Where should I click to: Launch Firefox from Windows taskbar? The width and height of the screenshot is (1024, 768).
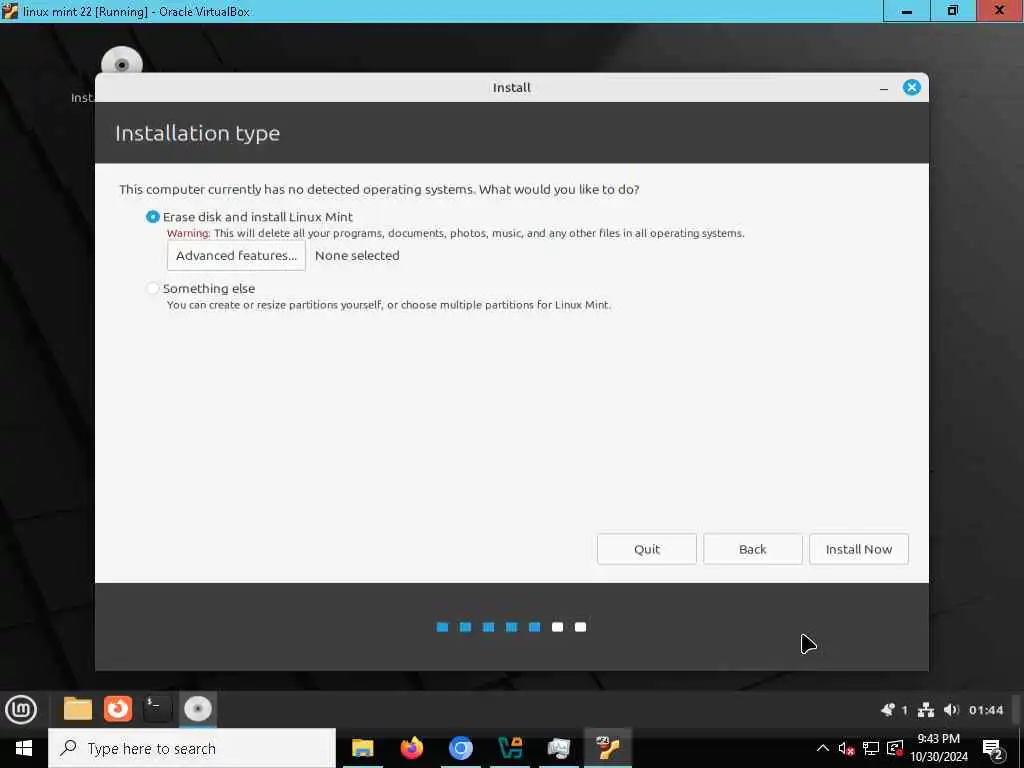pyautogui.click(x=411, y=748)
